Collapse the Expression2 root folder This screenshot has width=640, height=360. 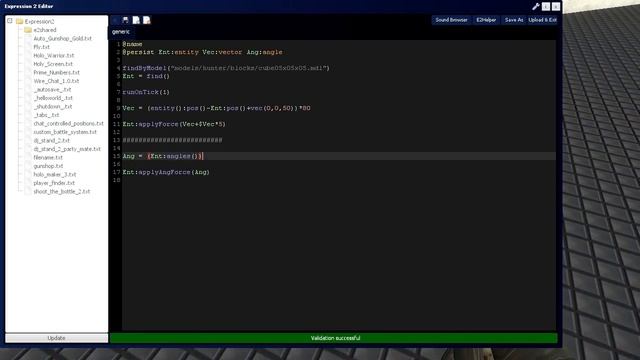pyautogui.click(x=10, y=21)
